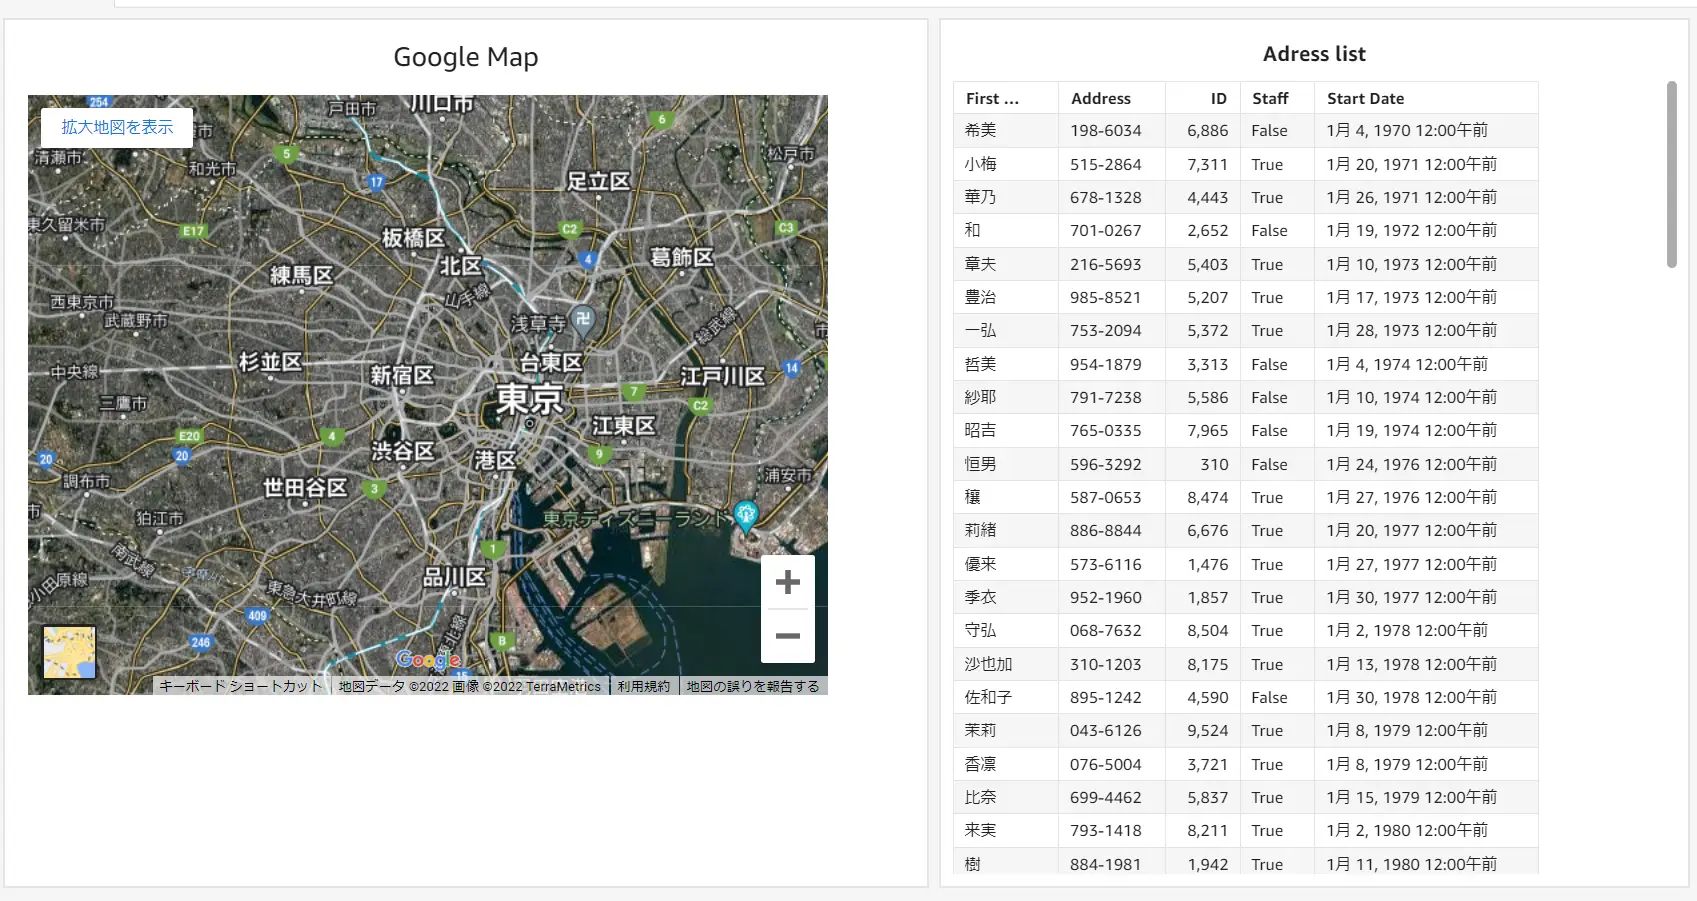Select address cell 753-2094

point(1112,330)
